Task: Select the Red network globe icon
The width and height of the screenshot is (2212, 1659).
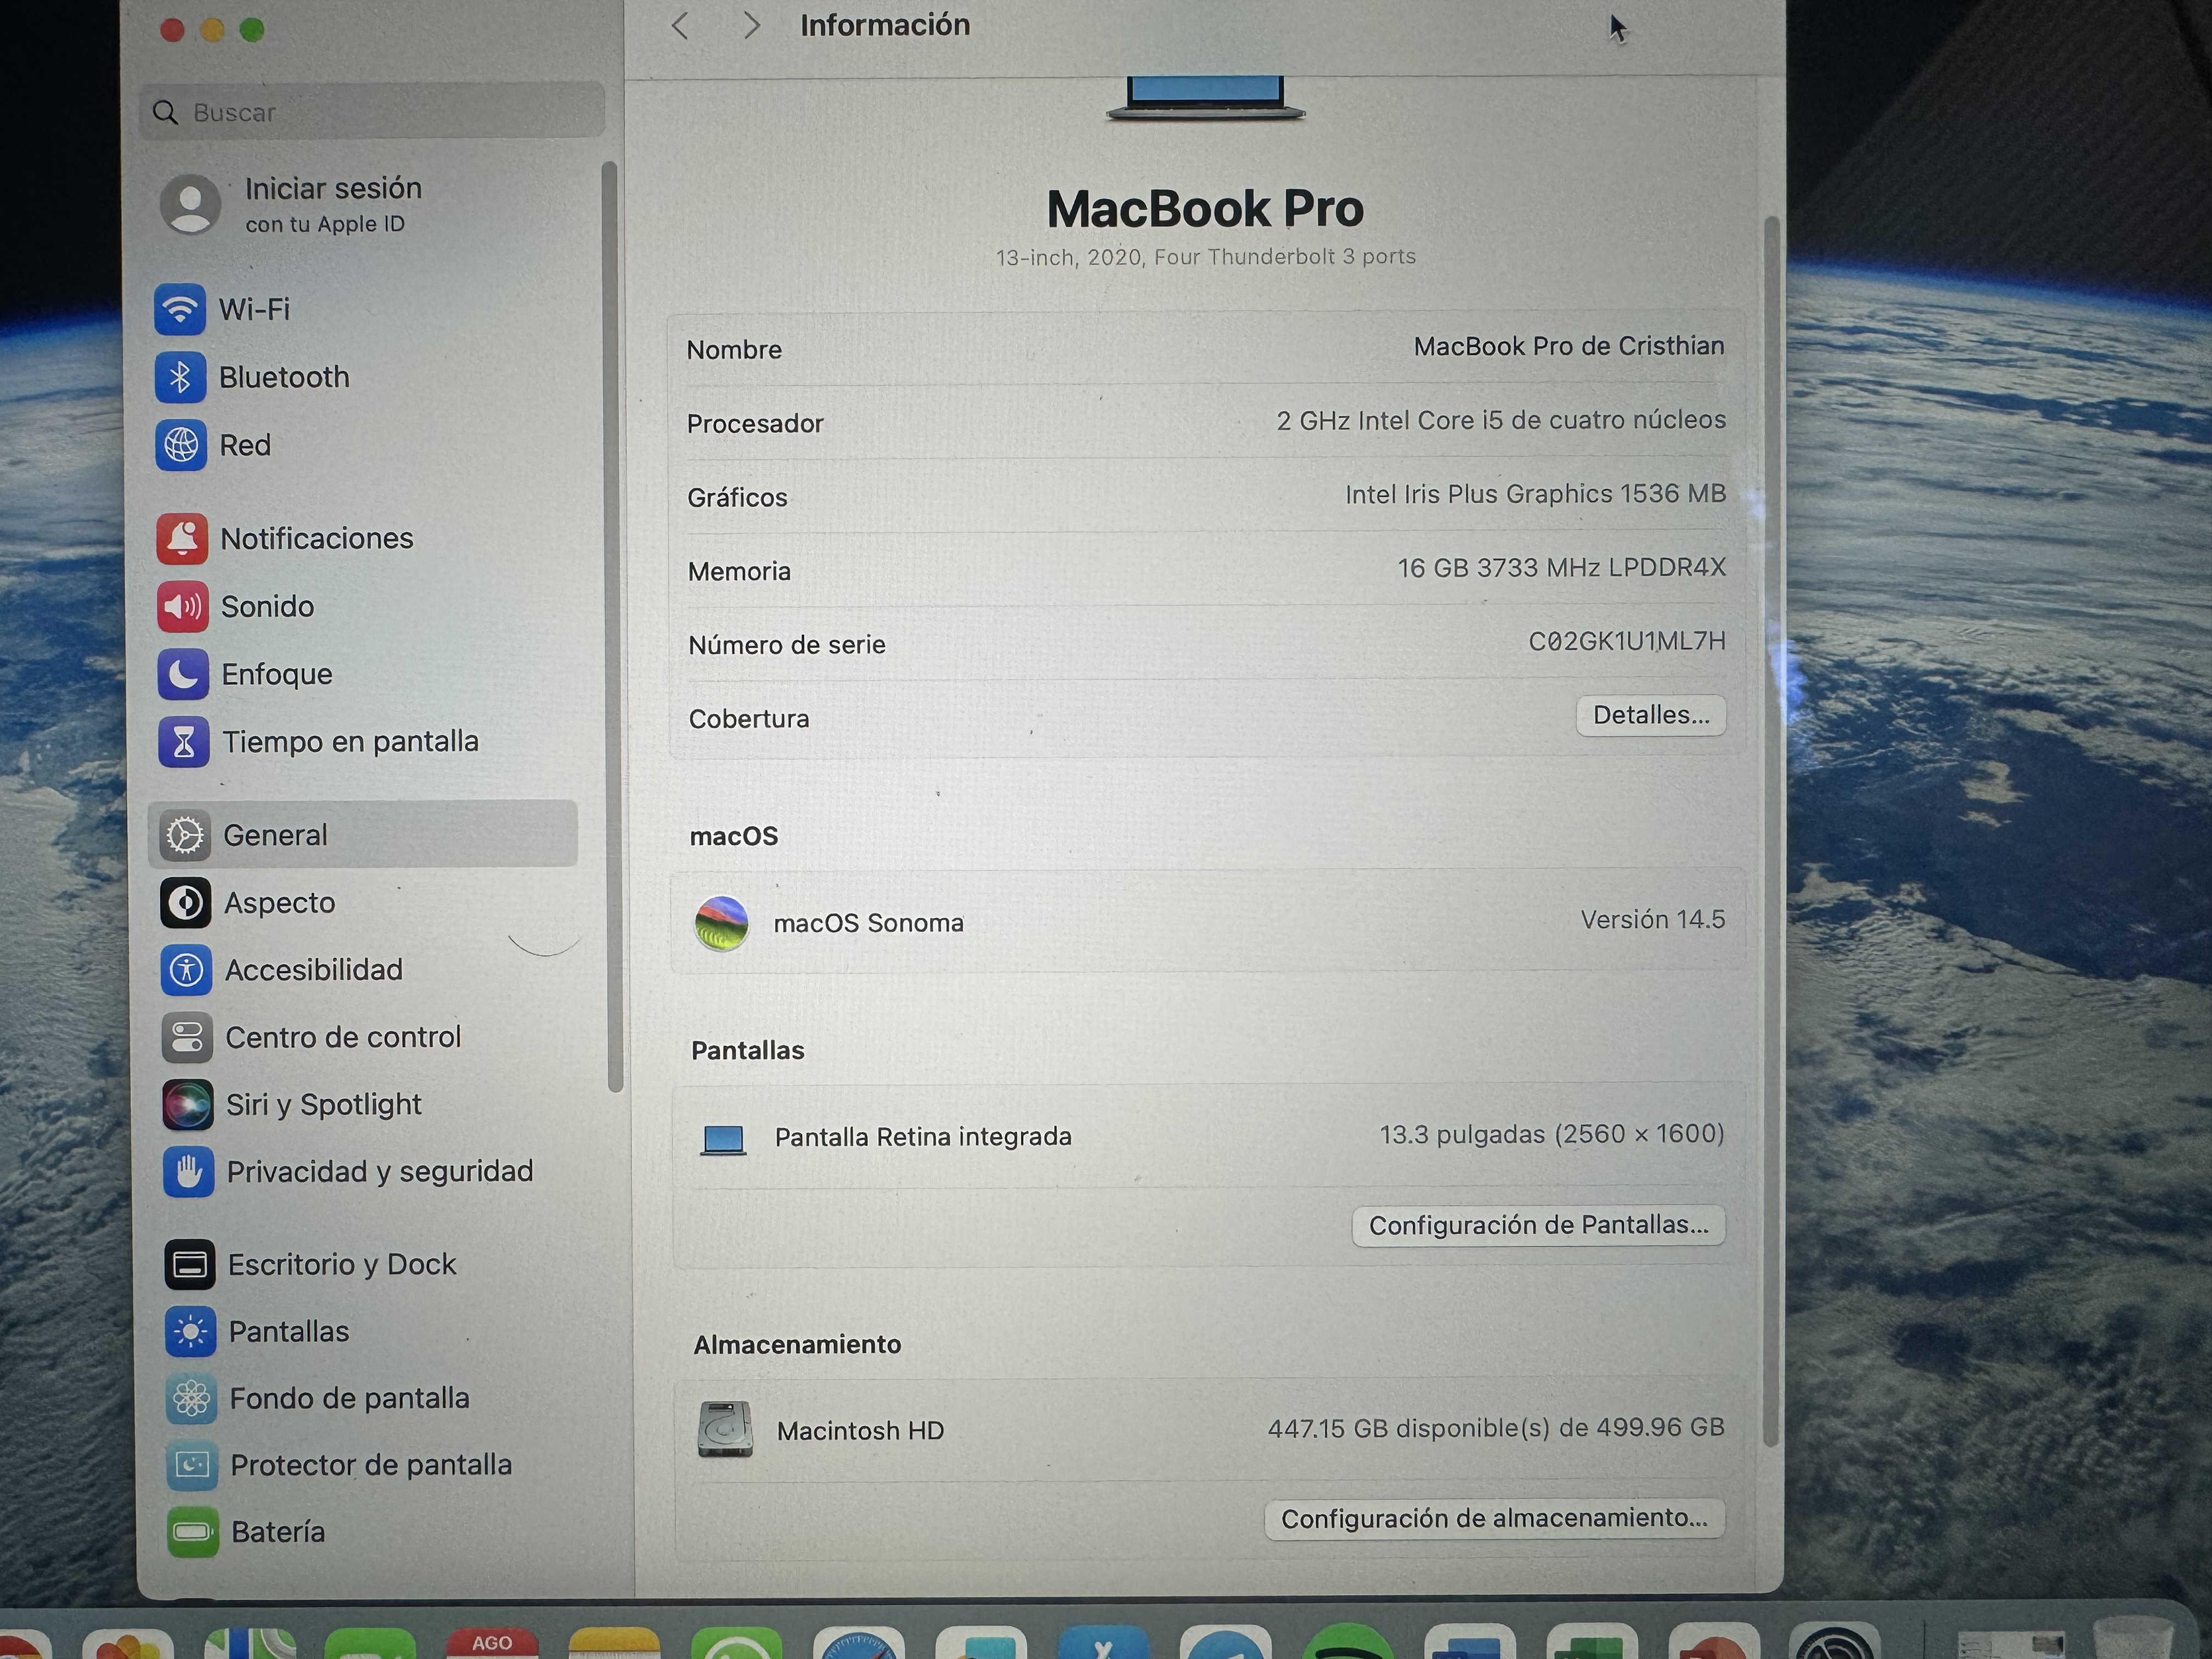Action: click(x=181, y=445)
